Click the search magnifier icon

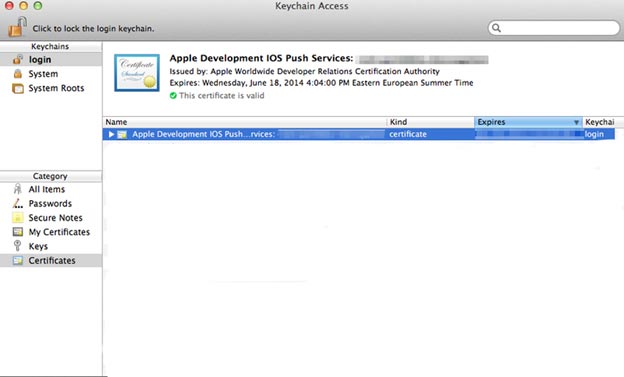[x=496, y=28]
